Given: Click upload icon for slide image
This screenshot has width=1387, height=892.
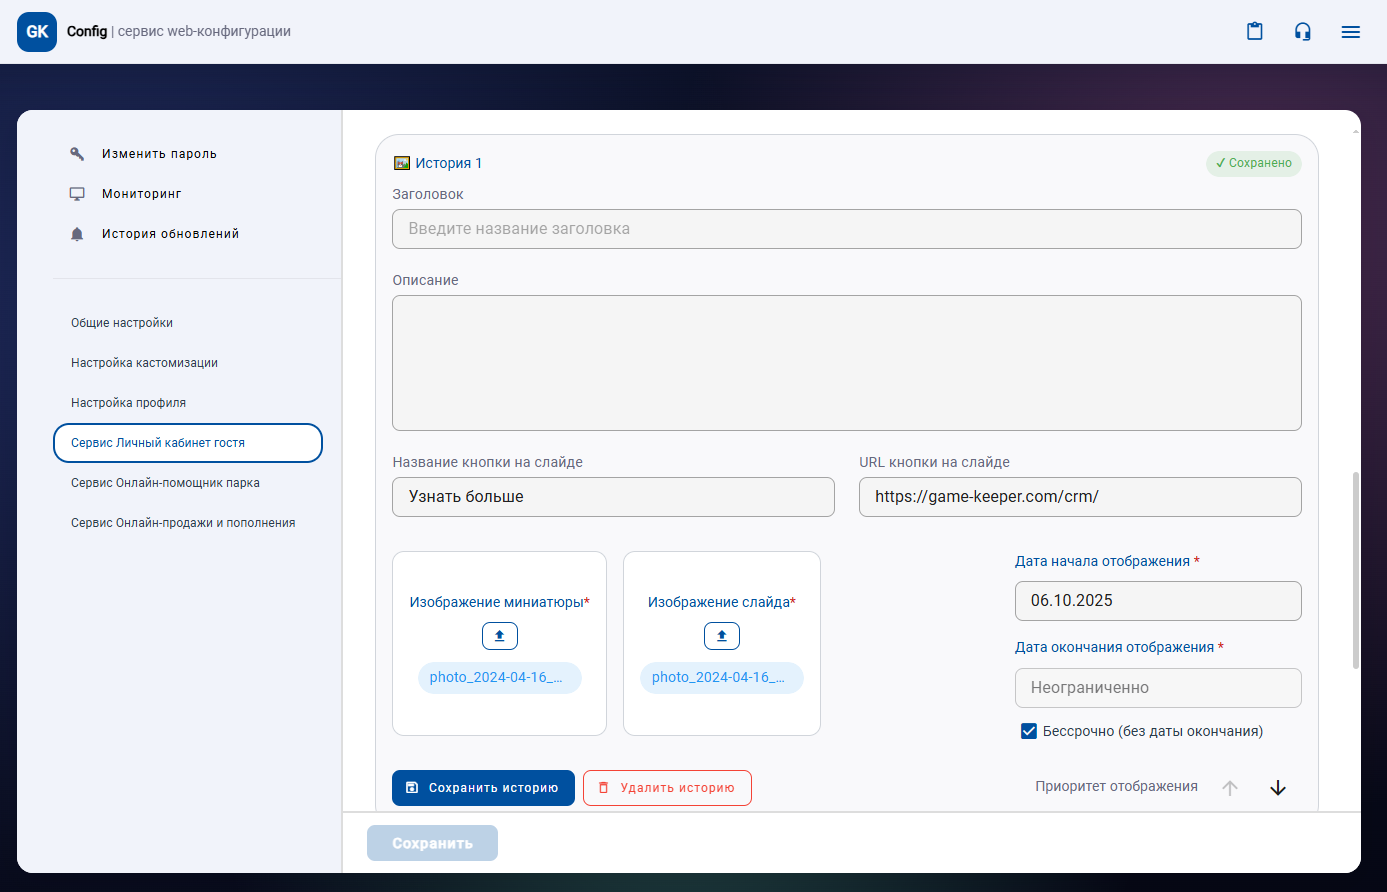Looking at the screenshot, I should point(722,636).
